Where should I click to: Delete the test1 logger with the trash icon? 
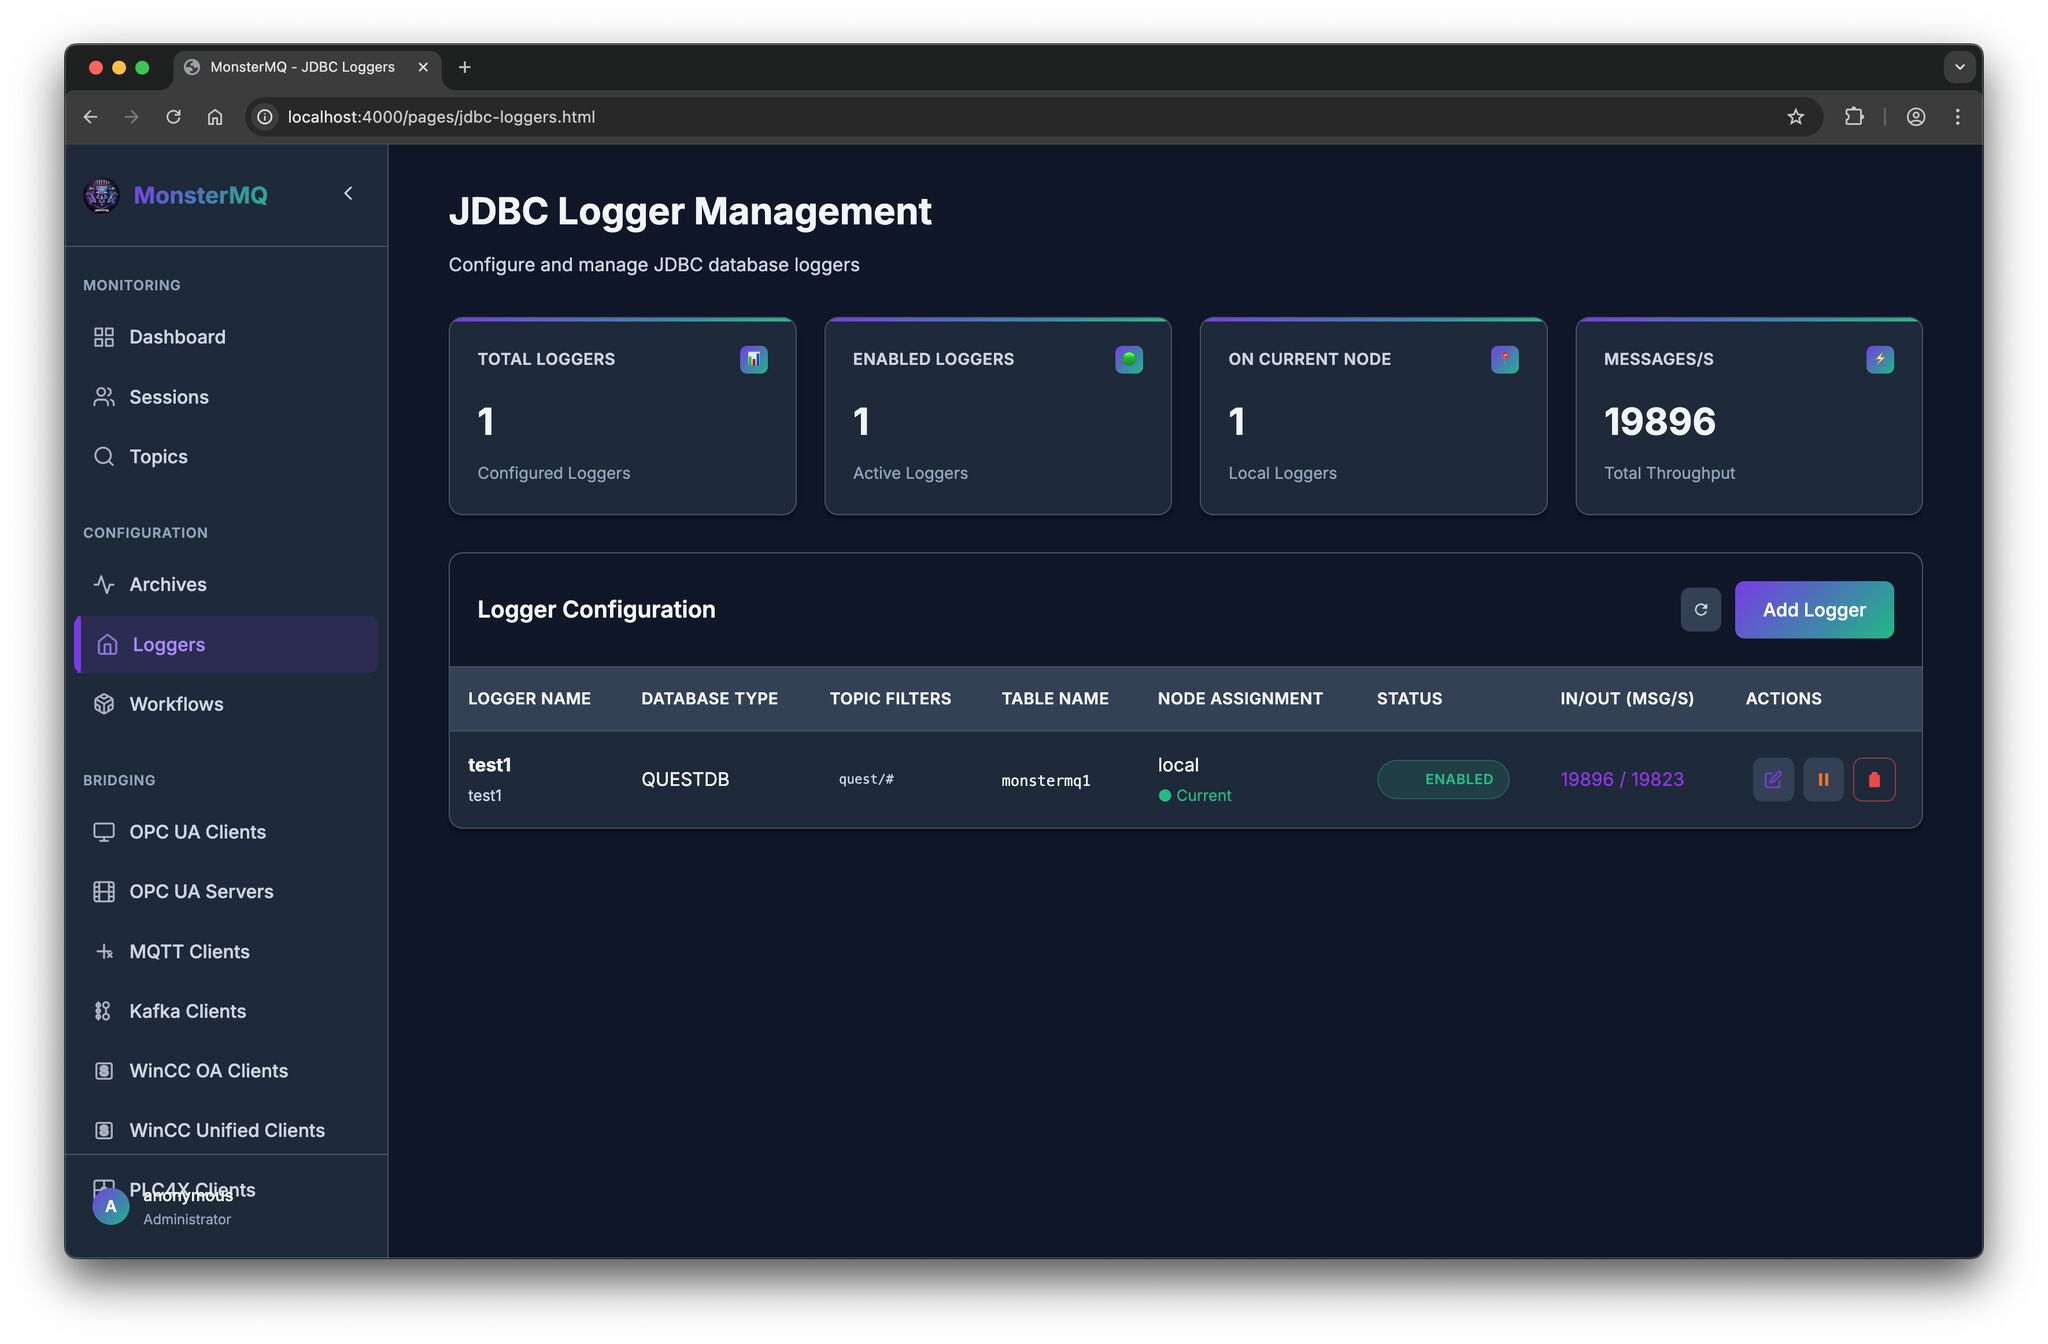[x=1874, y=779]
